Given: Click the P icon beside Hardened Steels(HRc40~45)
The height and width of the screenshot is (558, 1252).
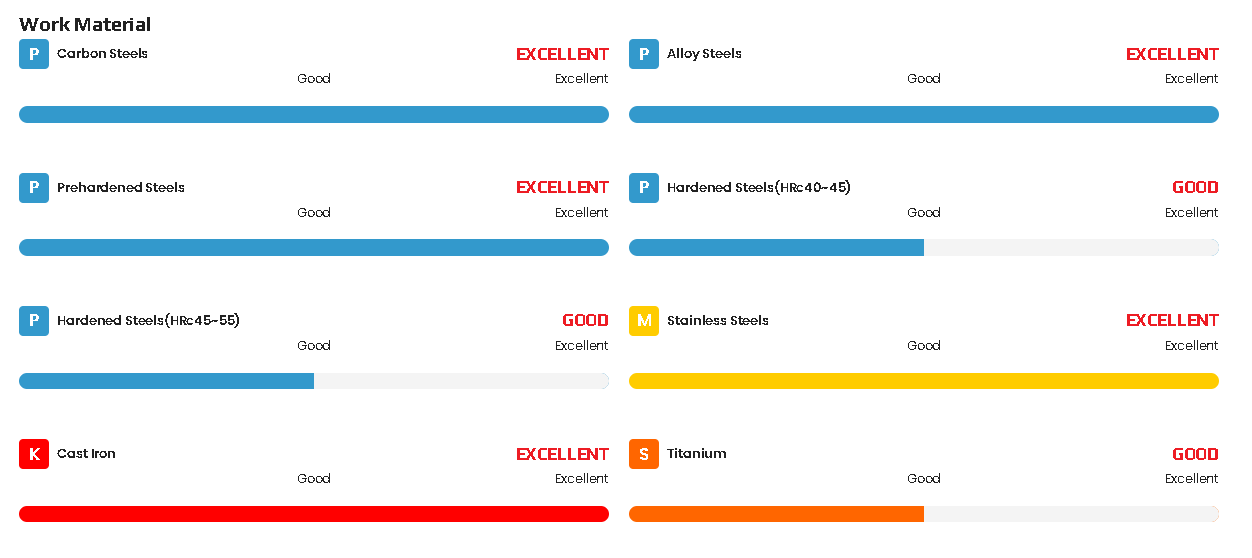Looking at the screenshot, I should (644, 187).
